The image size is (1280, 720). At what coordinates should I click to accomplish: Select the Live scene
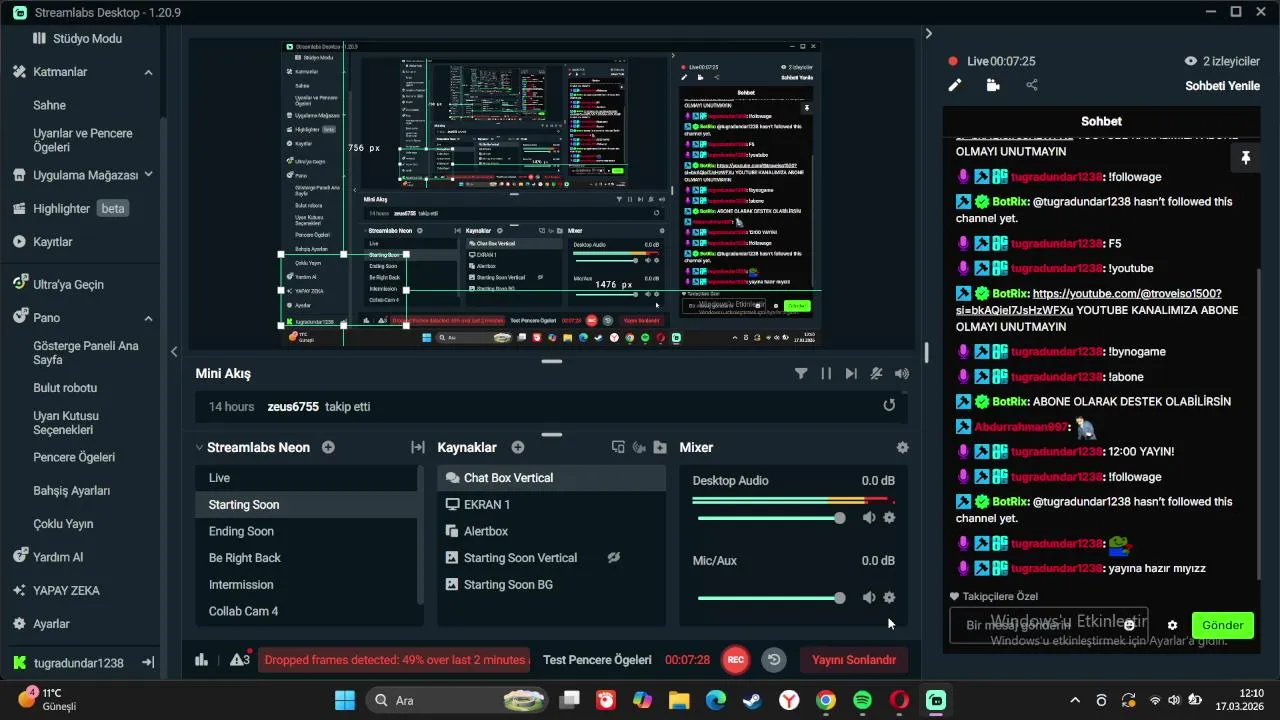pyautogui.click(x=305, y=478)
